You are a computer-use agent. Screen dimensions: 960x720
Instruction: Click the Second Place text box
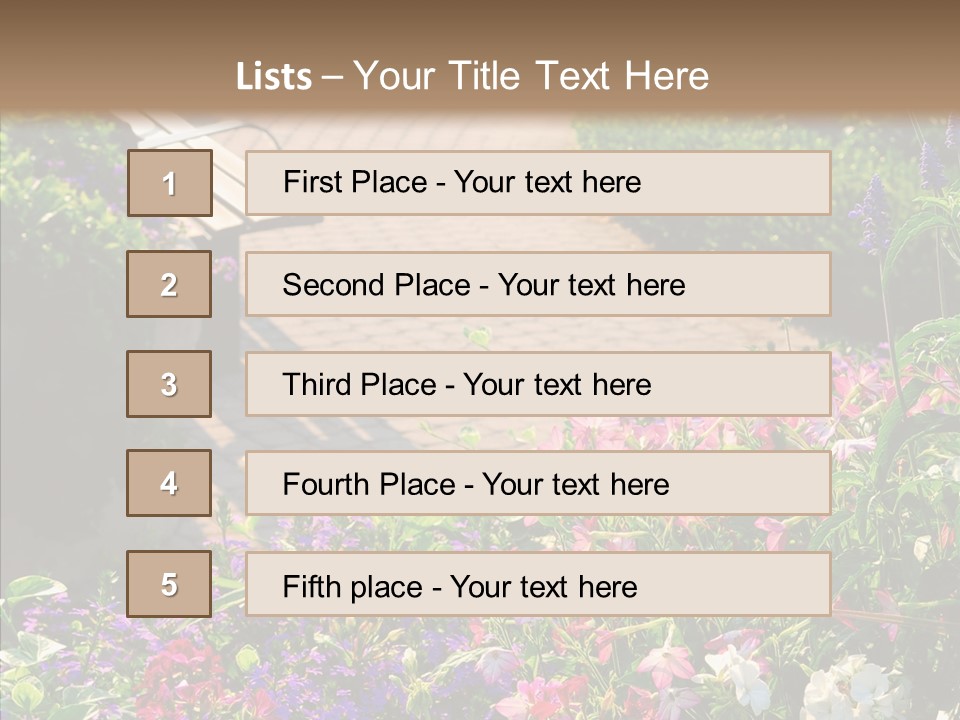pos(538,284)
